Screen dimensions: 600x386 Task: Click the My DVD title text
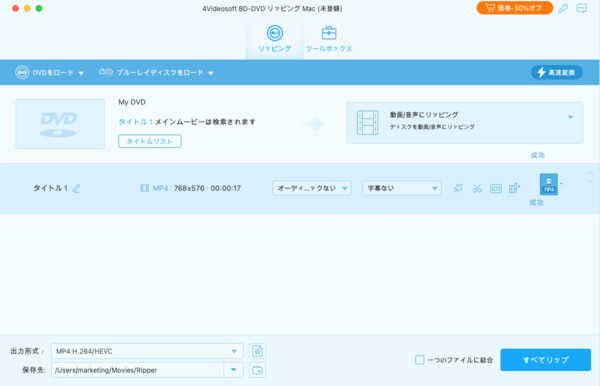point(132,102)
